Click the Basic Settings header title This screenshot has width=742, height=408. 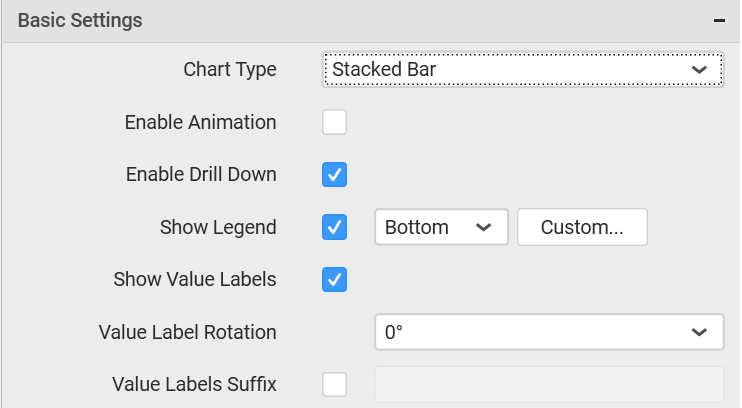tap(80, 20)
